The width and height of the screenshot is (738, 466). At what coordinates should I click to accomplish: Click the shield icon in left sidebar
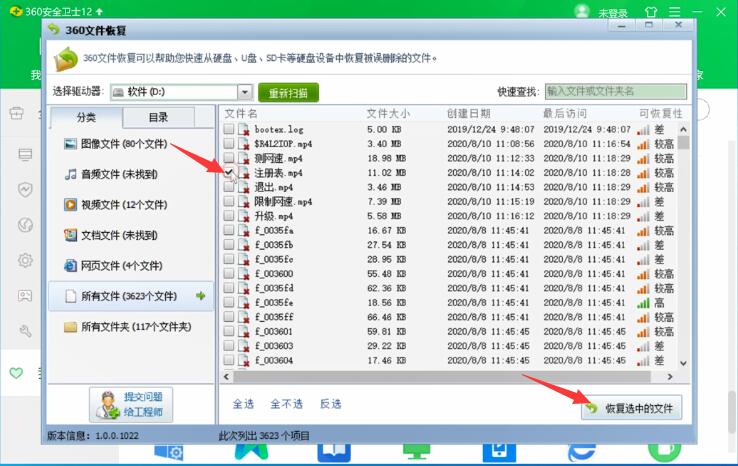[x=25, y=189]
